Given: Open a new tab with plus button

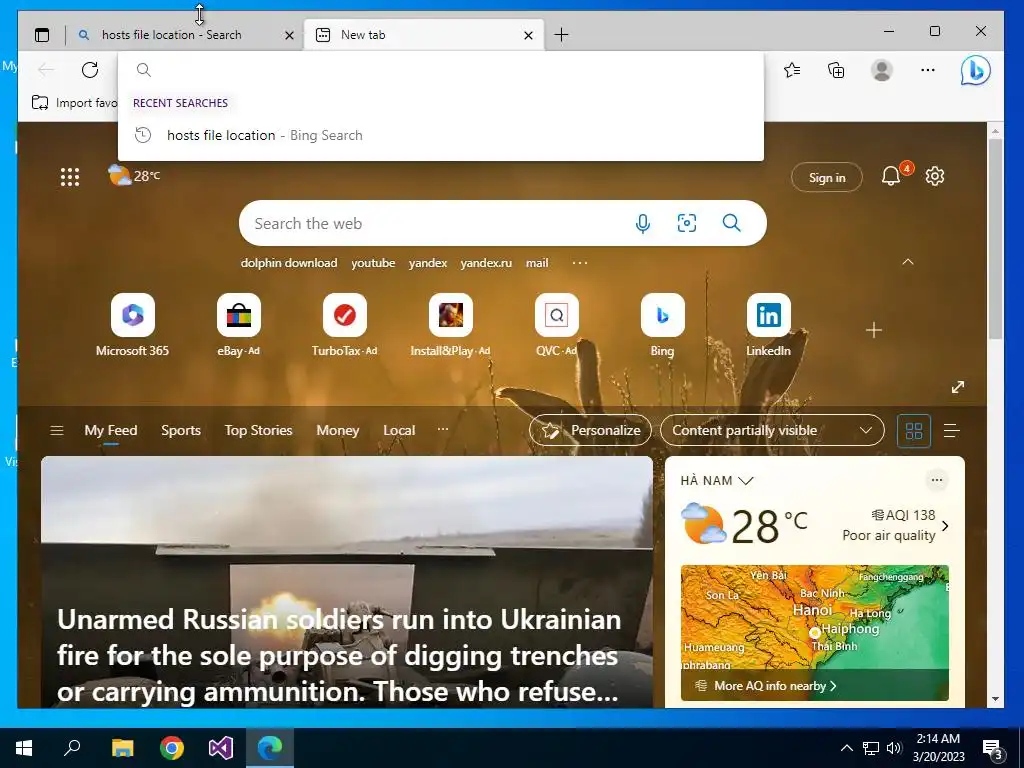Looking at the screenshot, I should [561, 35].
